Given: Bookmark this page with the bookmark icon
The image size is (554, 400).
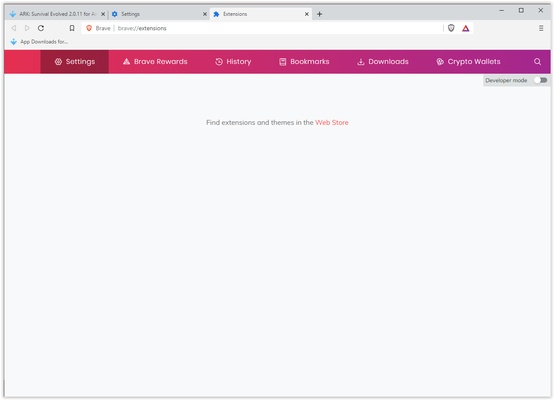Looking at the screenshot, I should click(72, 28).
